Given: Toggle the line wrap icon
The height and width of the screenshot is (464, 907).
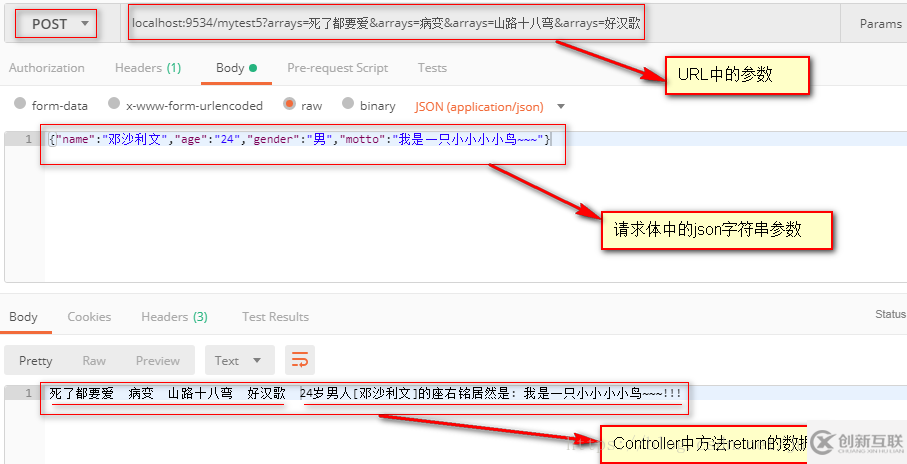Looking at the screenshot, I should coord(300,360).
